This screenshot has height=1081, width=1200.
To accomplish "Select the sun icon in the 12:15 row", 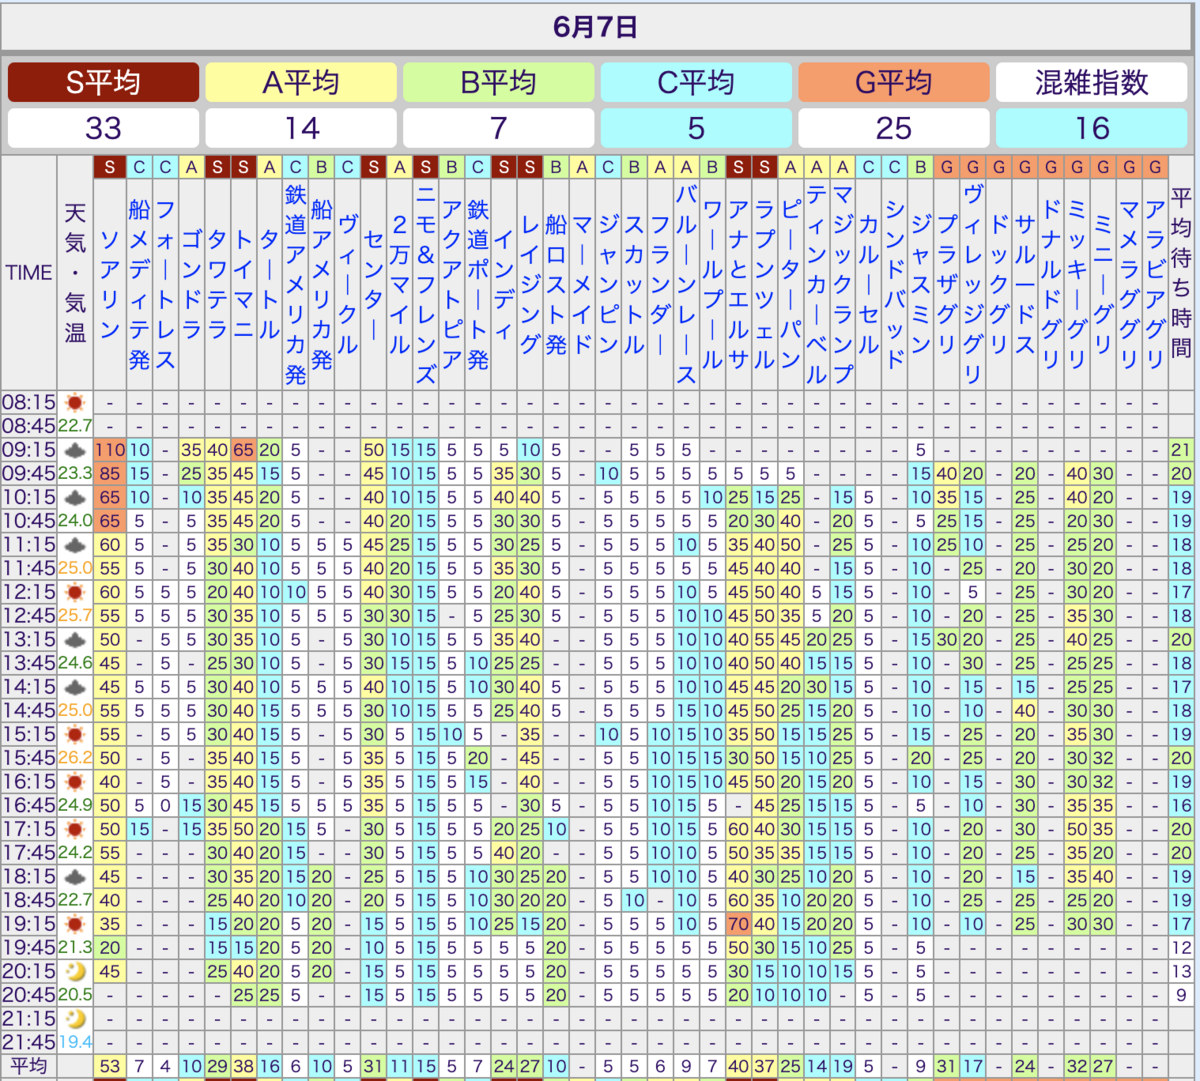I will point(75,593).
